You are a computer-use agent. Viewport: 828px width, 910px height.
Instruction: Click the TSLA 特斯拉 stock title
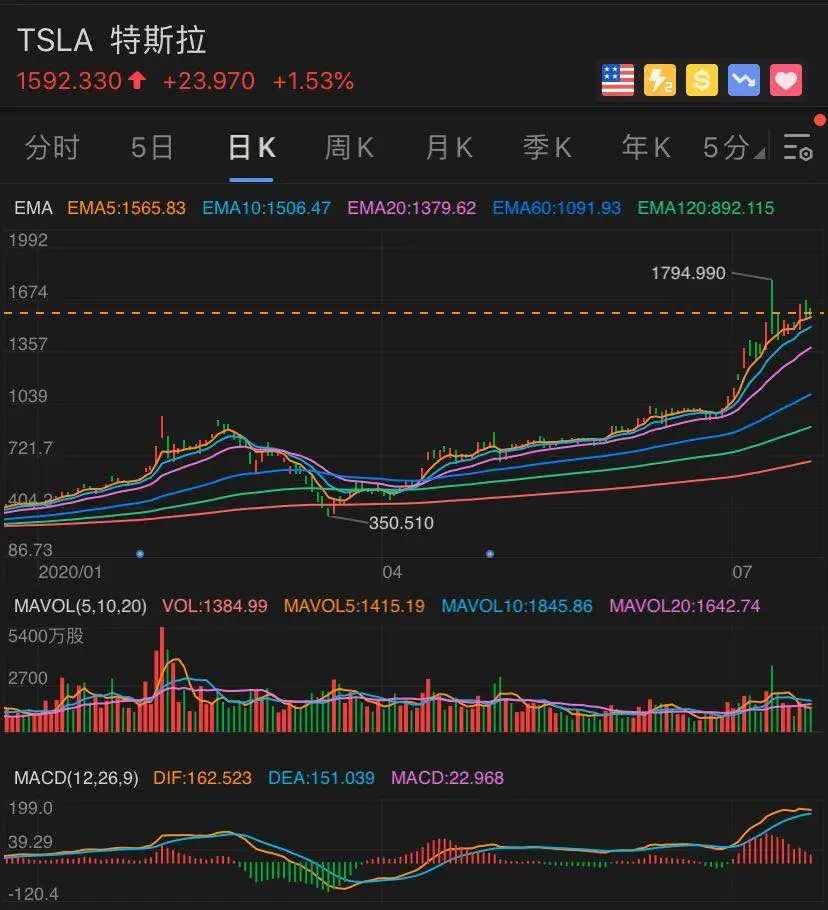(x=111, y=41)
